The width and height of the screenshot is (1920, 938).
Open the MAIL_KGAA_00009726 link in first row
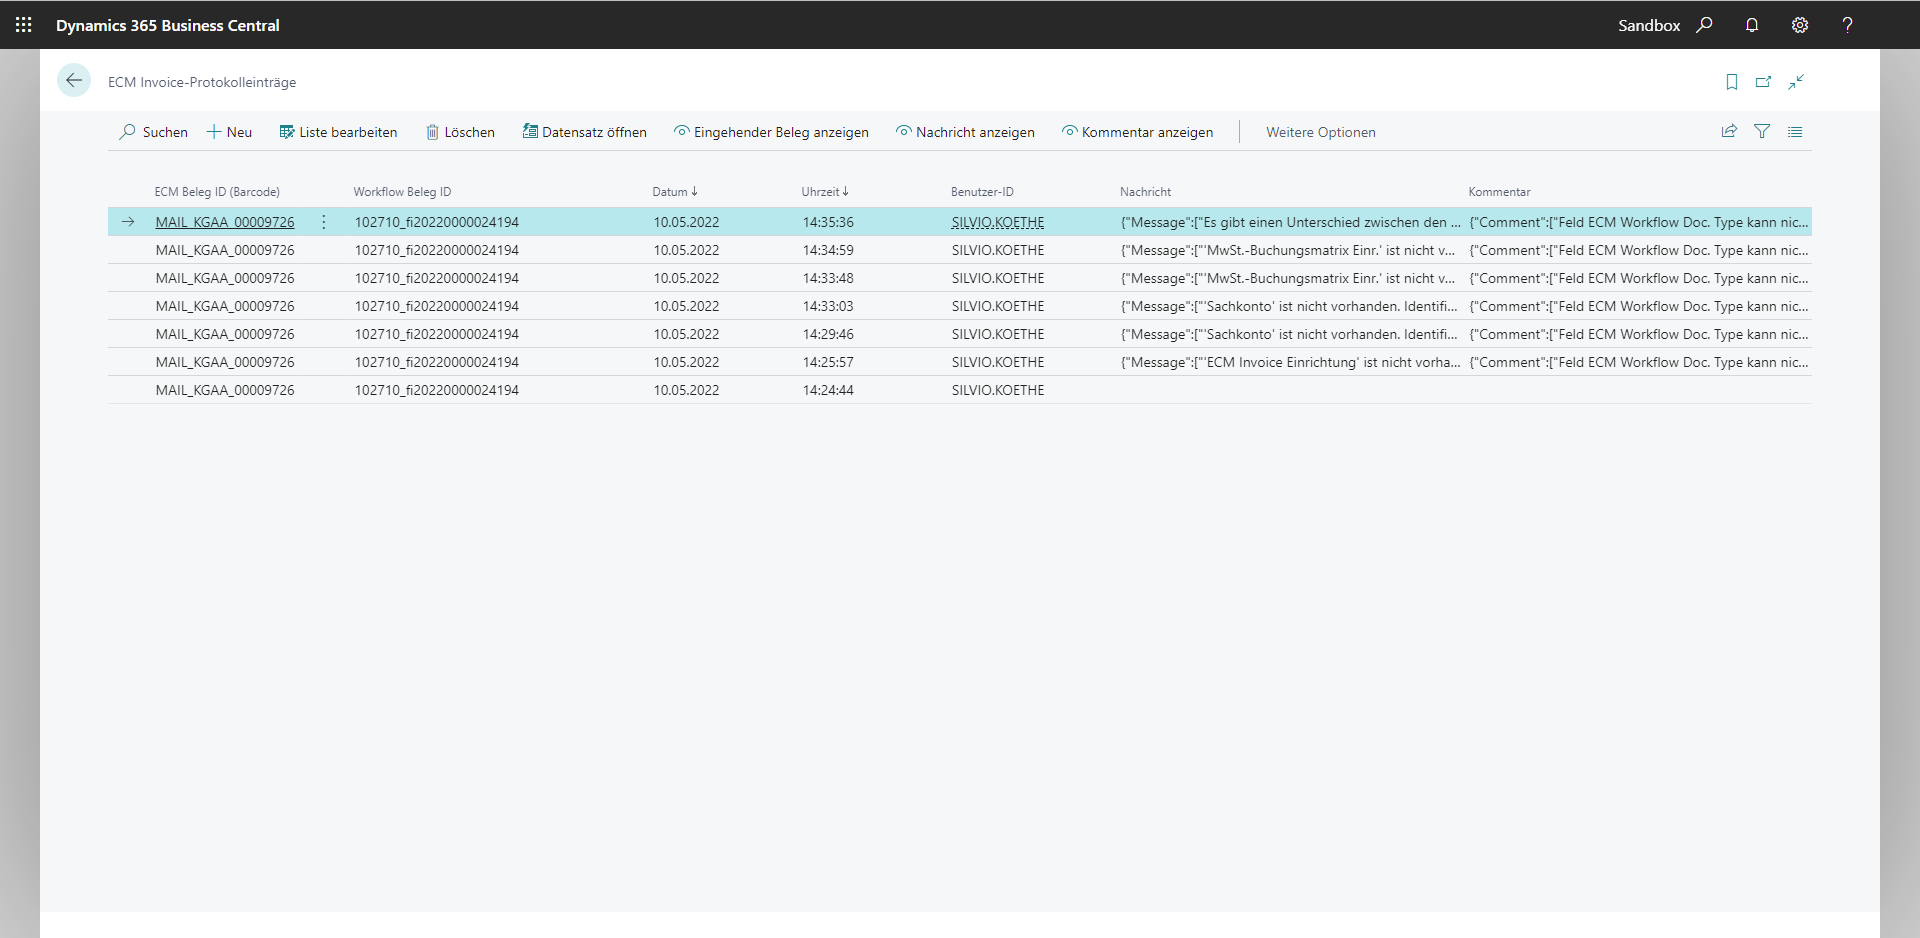click(225, 222)
